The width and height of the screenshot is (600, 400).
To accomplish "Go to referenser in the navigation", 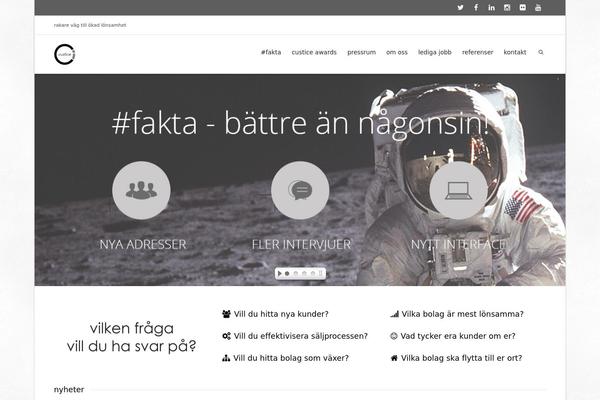I will [x=478, y=52].
